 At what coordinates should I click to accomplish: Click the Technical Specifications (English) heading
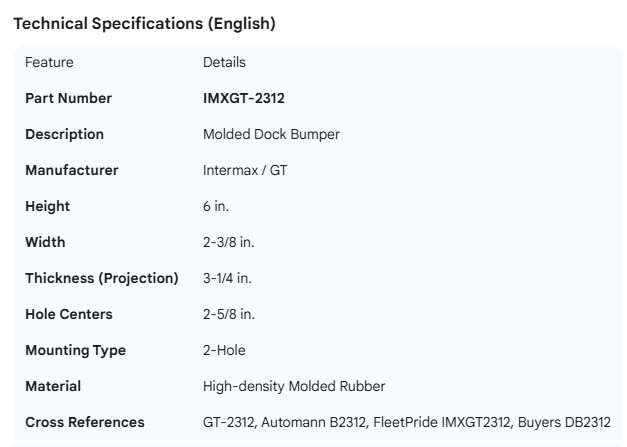click(x=144, y=24)
